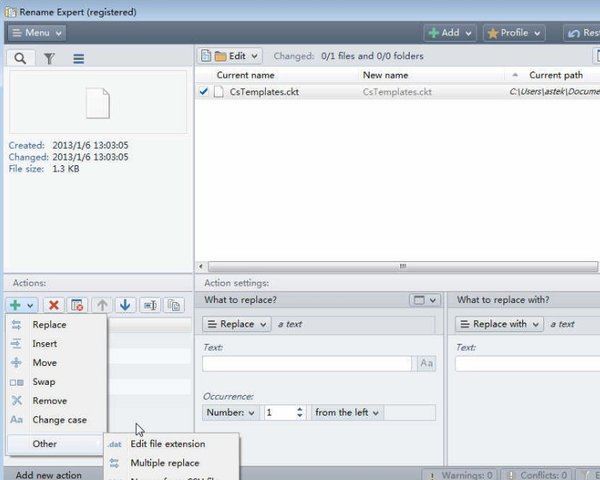Viewport: 600px width, 480px height.
Task: Click the rename action icon
Action: tap(150, 305)
